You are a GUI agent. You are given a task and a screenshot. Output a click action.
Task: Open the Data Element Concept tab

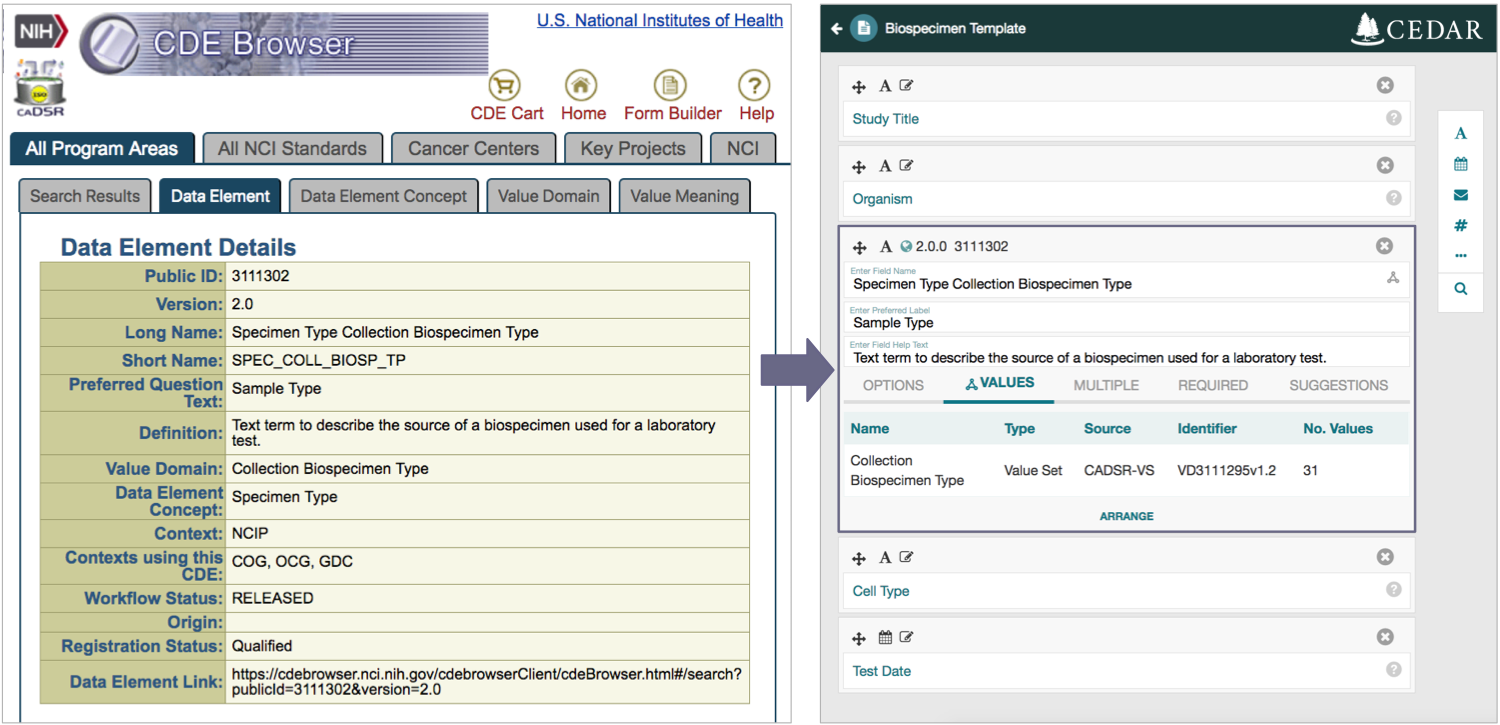(x=383, y=196)
